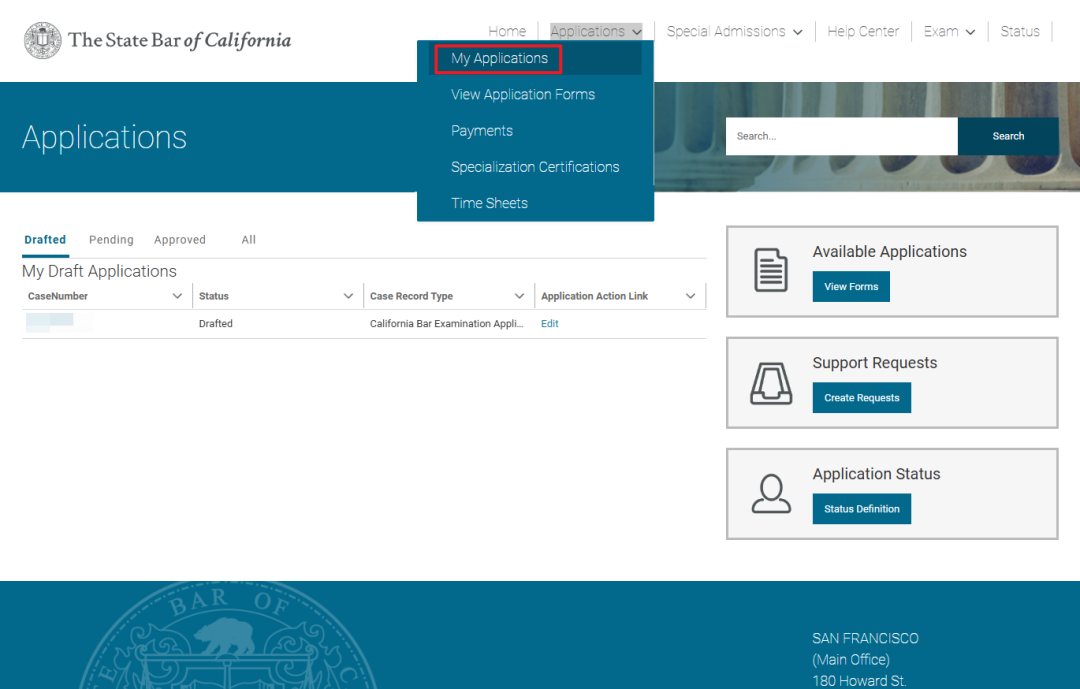
Task: Focus the Search input field
Action: pyautogui.click(x=841, y=136)
